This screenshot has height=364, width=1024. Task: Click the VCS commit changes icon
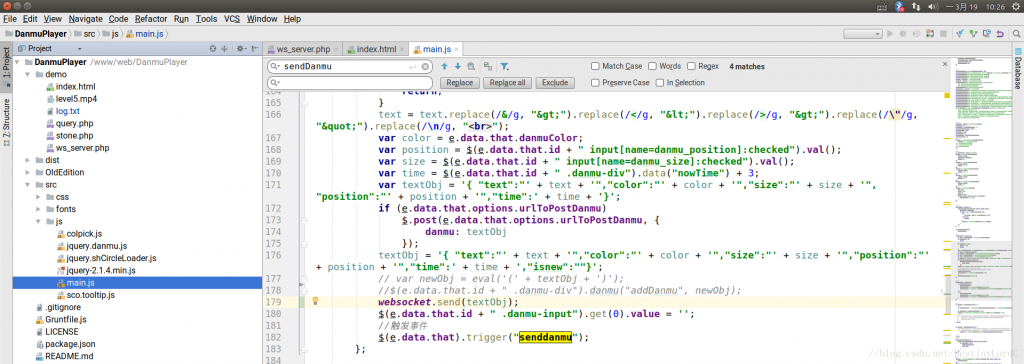point(974,33)
